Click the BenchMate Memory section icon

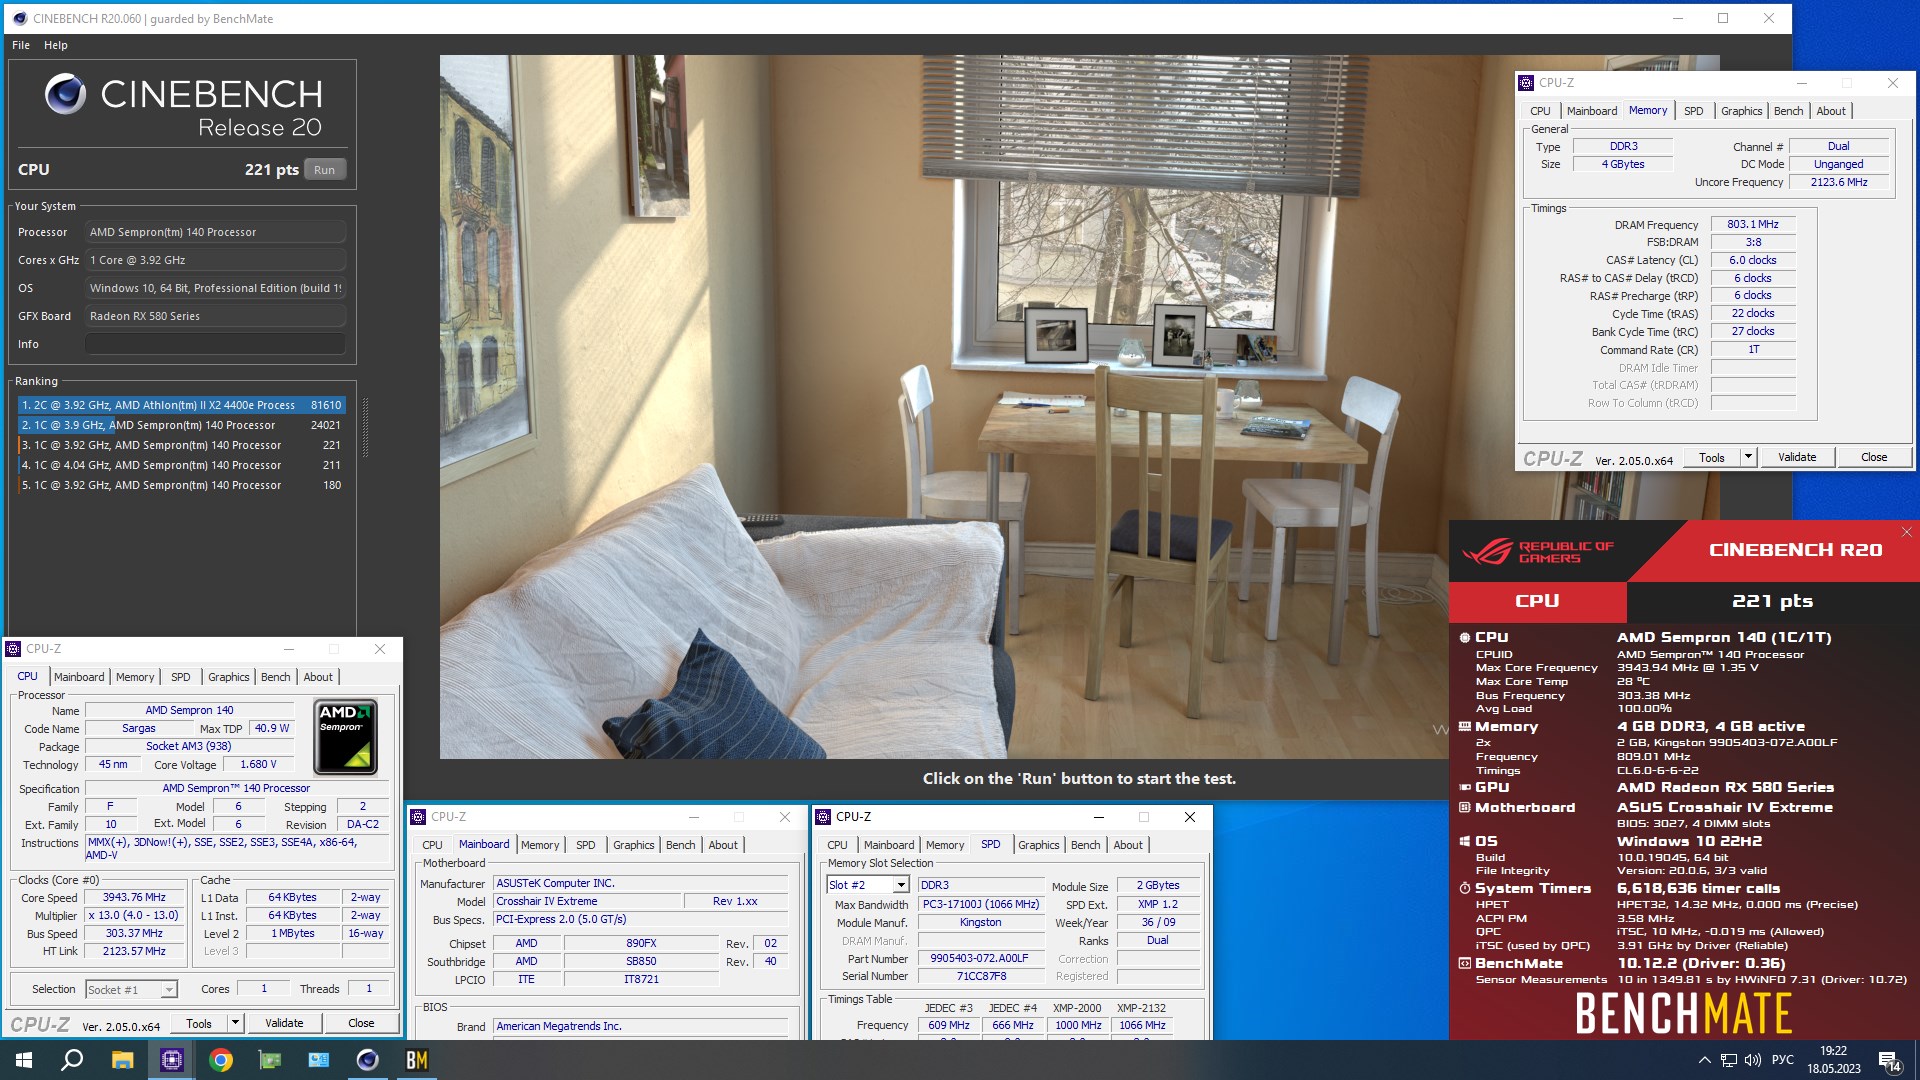point(1464,727)
